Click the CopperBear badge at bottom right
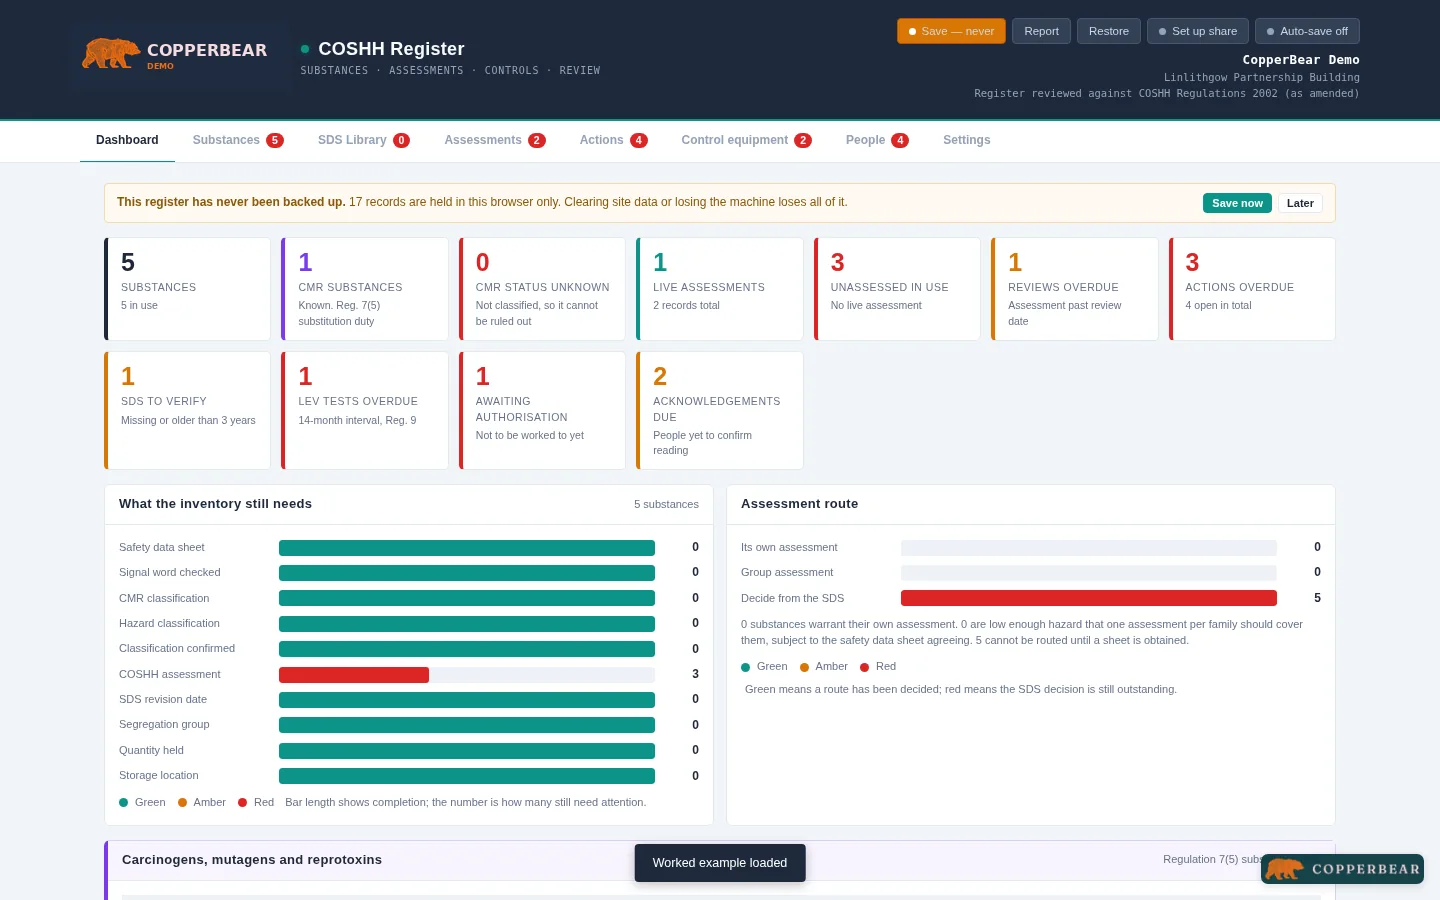This screenshot has height=900, width=1440. 1342,869
